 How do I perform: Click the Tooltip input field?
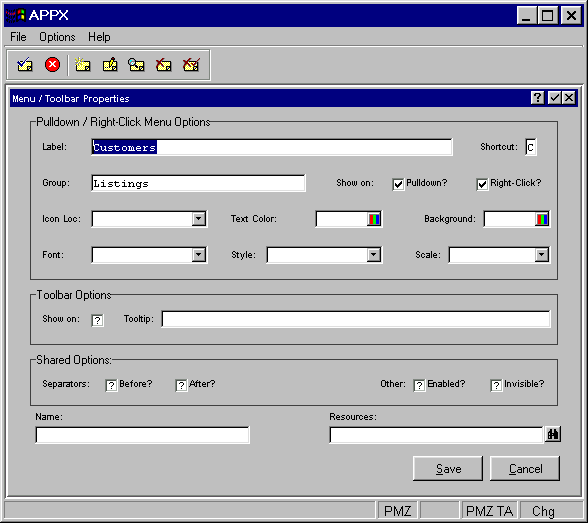click(x=356, y=319)
